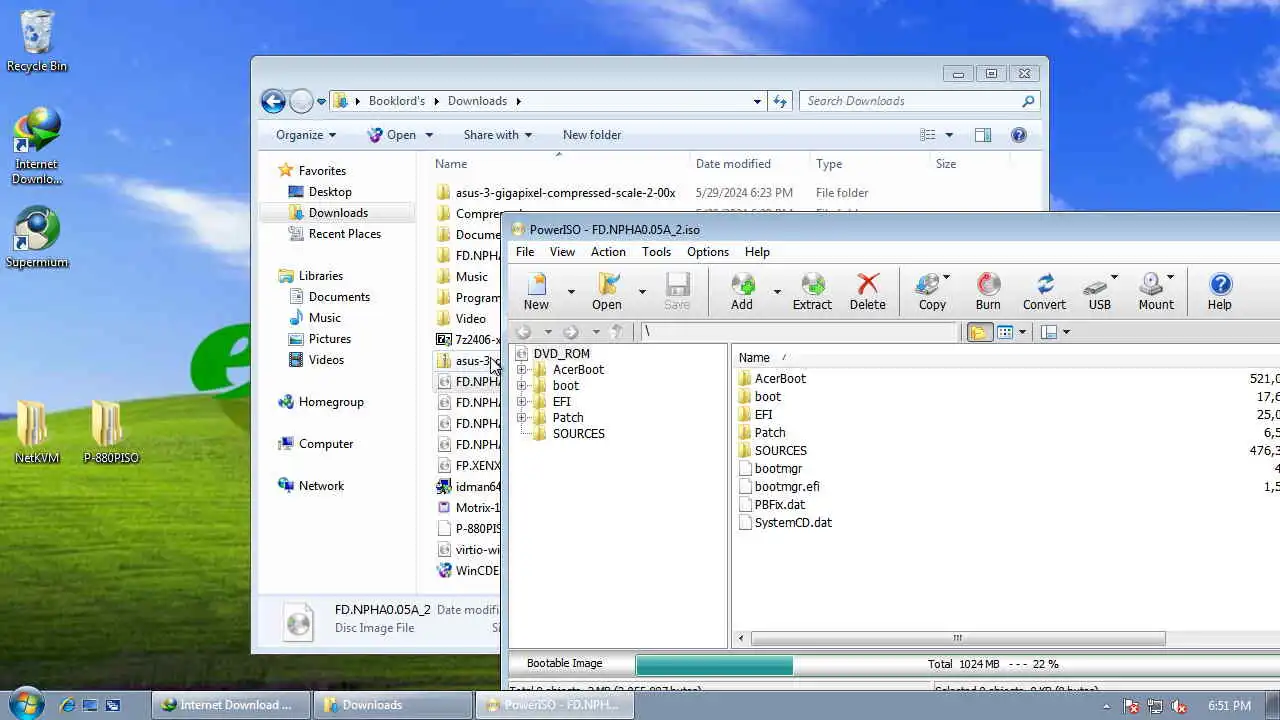
Task: Click the Internet Explorer taskbar icon
Action: (67, 705)
